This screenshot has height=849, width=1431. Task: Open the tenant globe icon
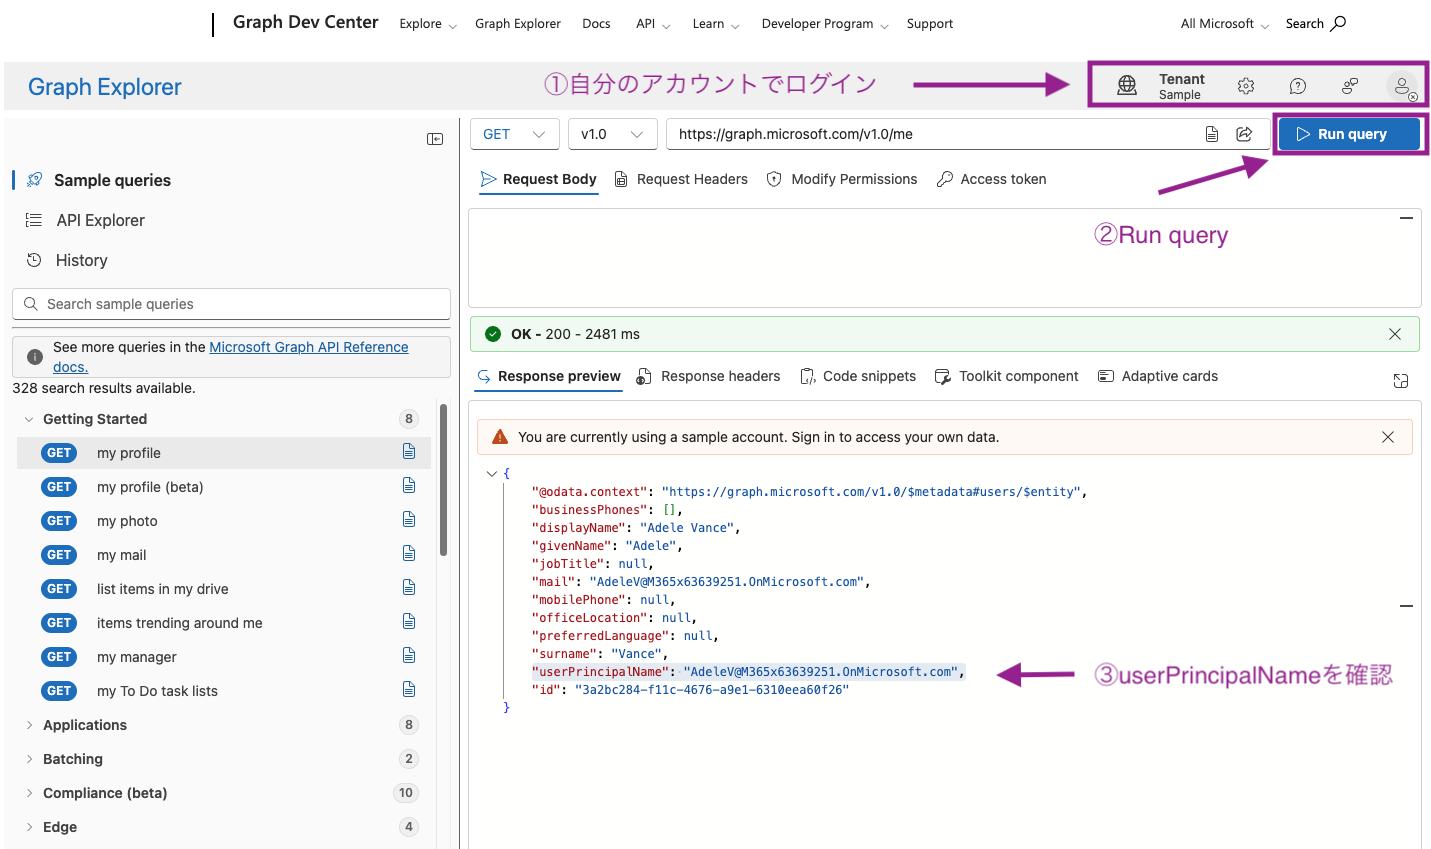click(x=1127, y=86)
